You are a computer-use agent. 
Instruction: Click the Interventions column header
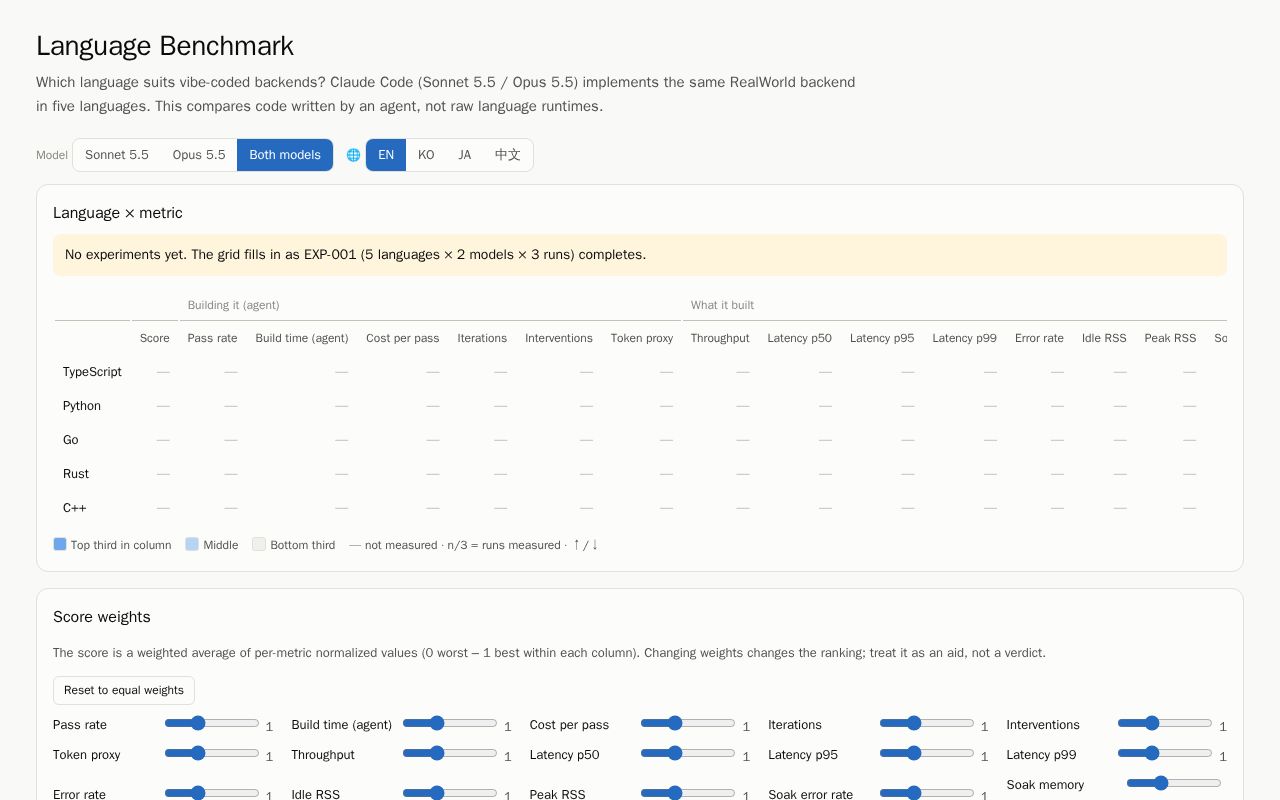point(559,338)
